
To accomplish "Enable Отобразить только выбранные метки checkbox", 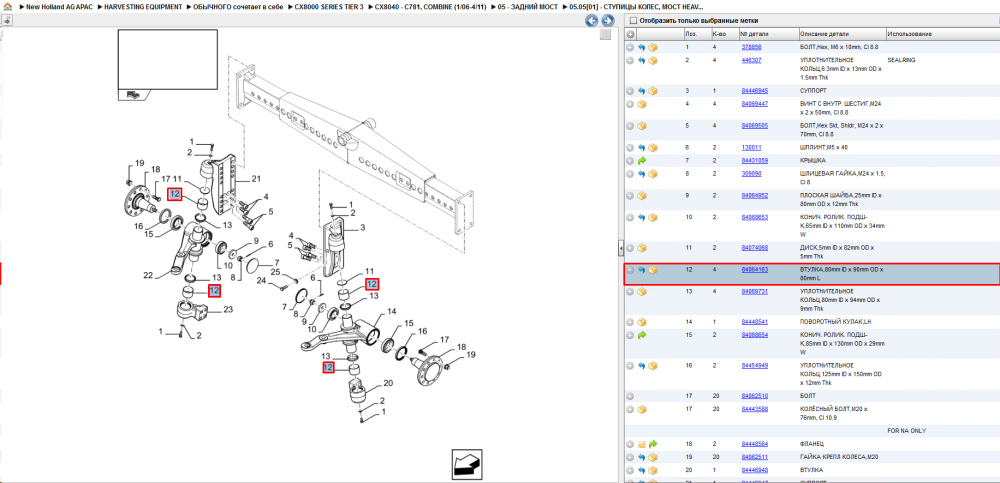I will coord(633,20).
